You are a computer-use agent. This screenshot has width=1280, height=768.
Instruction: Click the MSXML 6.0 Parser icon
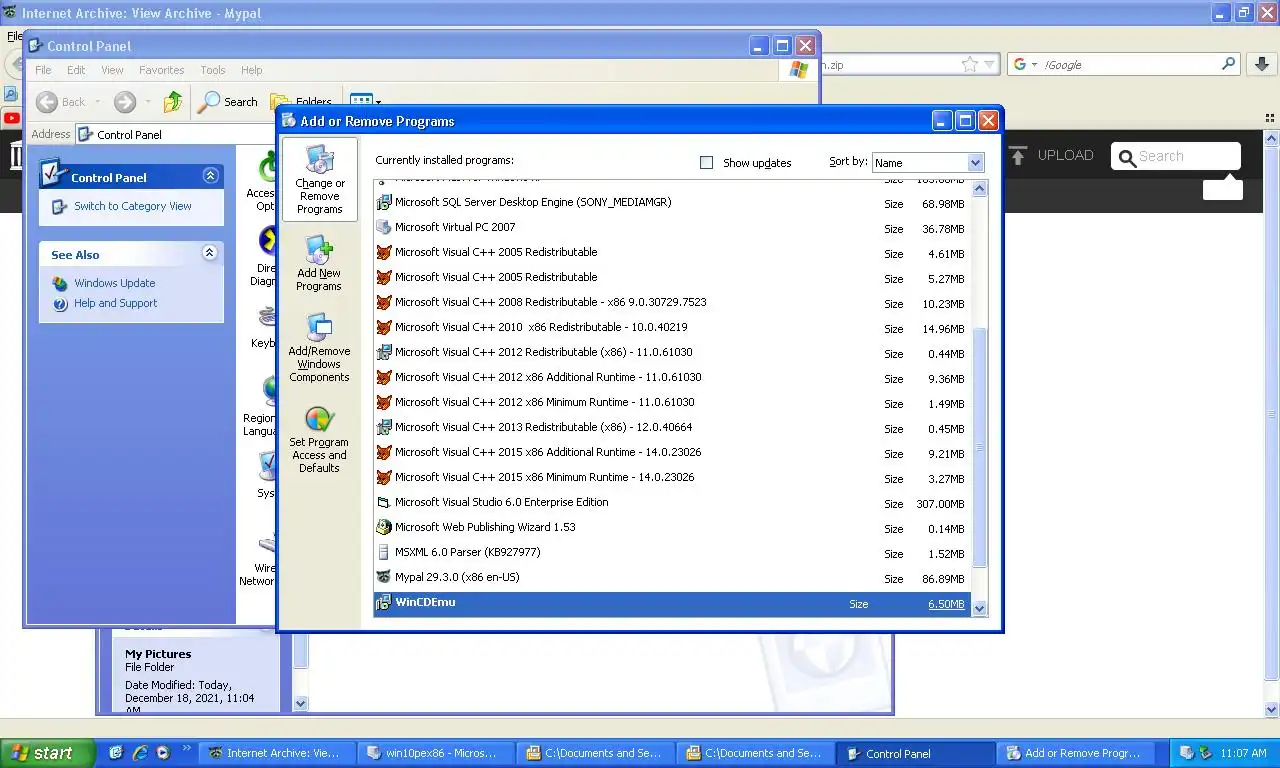pos(383,552)
